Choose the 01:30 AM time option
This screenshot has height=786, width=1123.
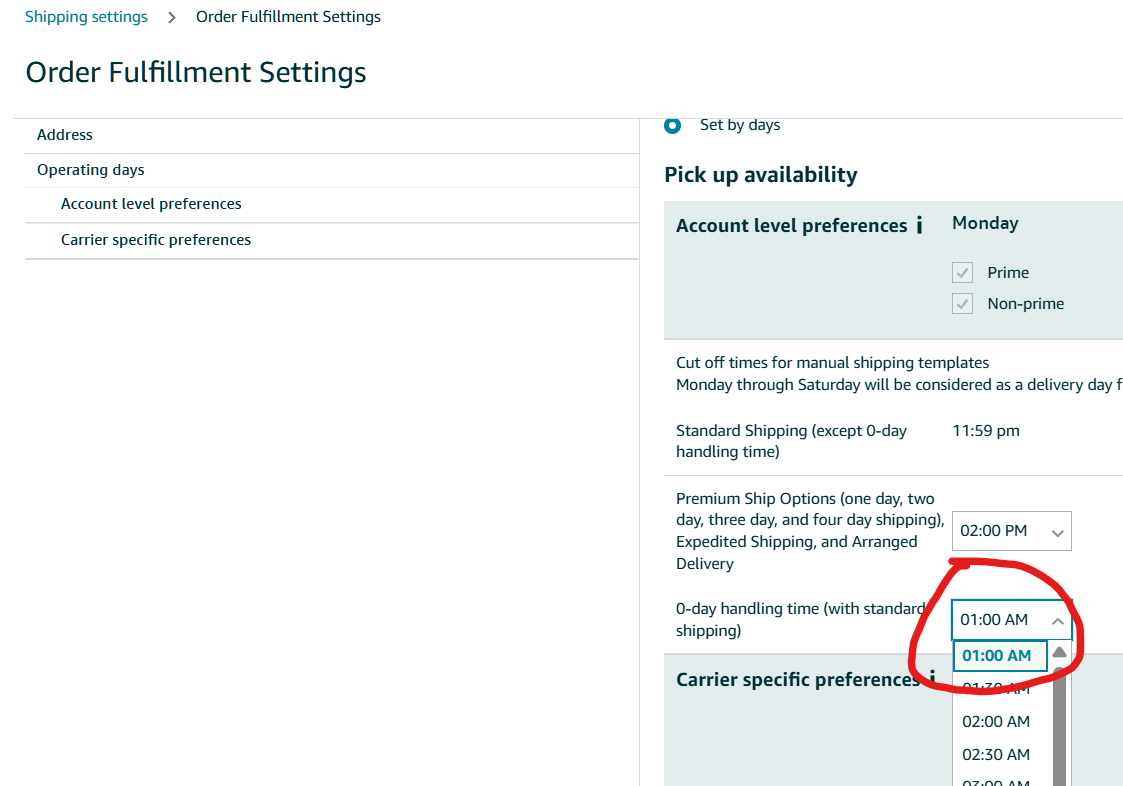pyautogui.click(x=996, y=688)
